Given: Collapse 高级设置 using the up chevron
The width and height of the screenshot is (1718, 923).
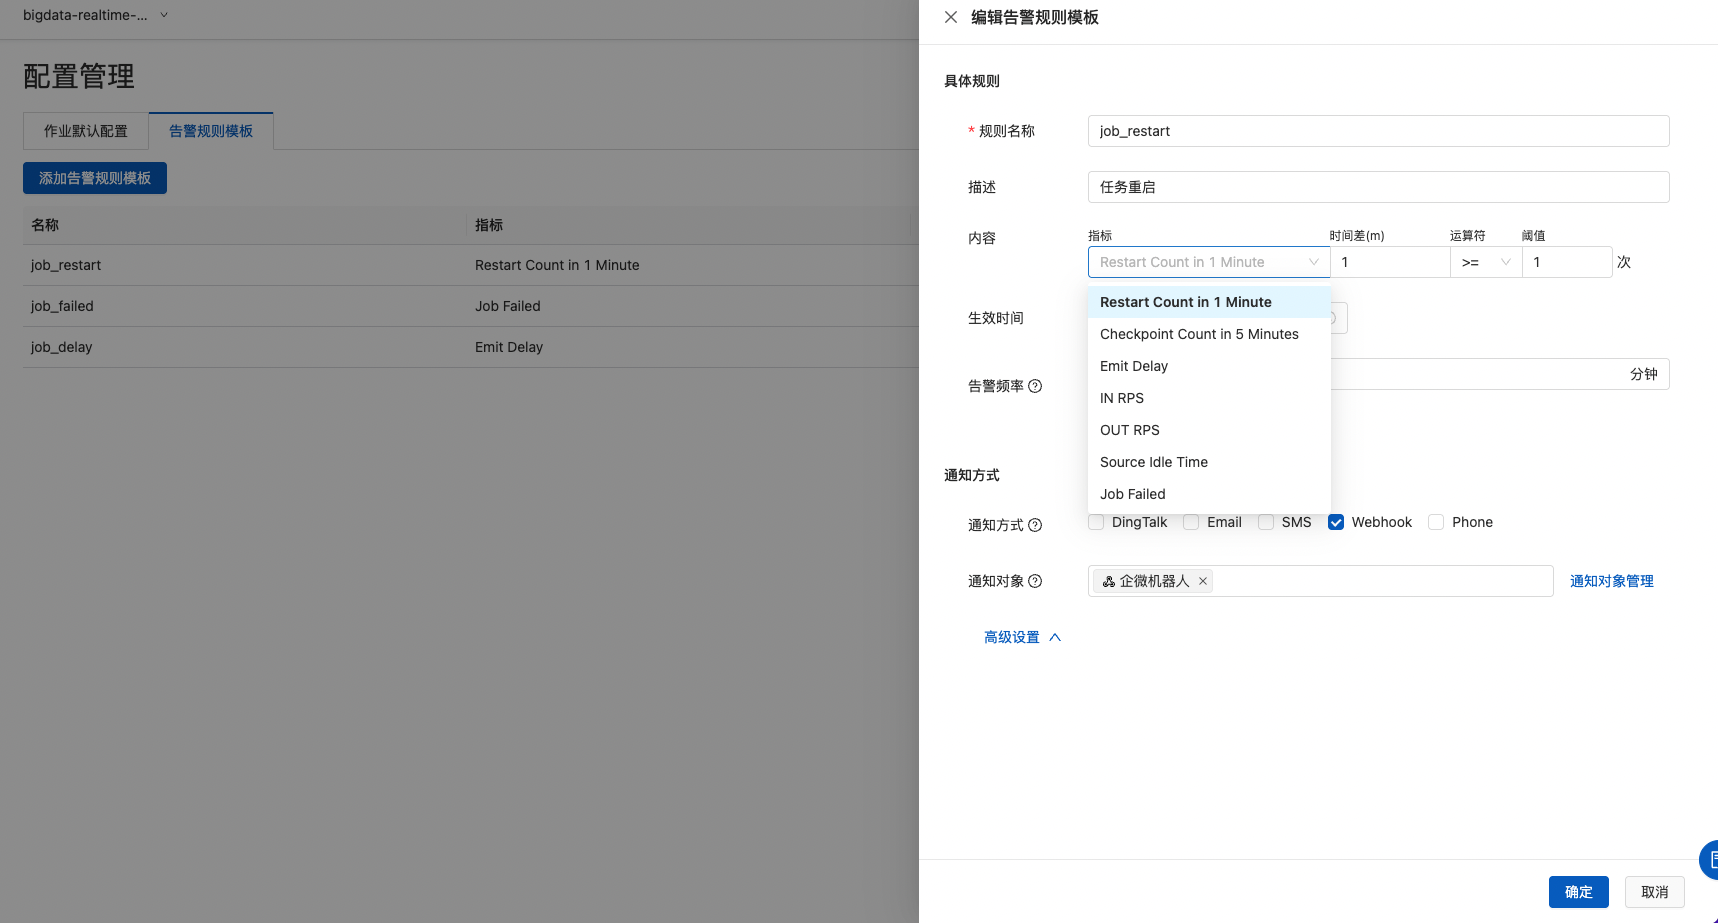Looking at the screenshot, I should point(1055,637).
